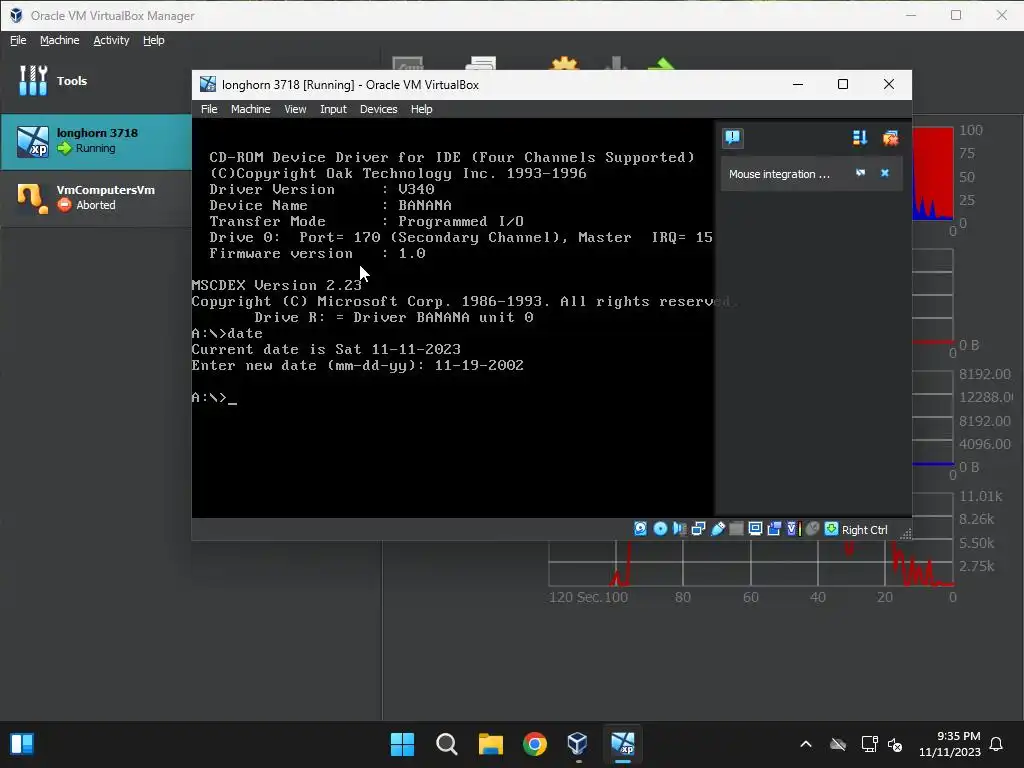Select Tools in the Manager sidebar

click(95, 81)
